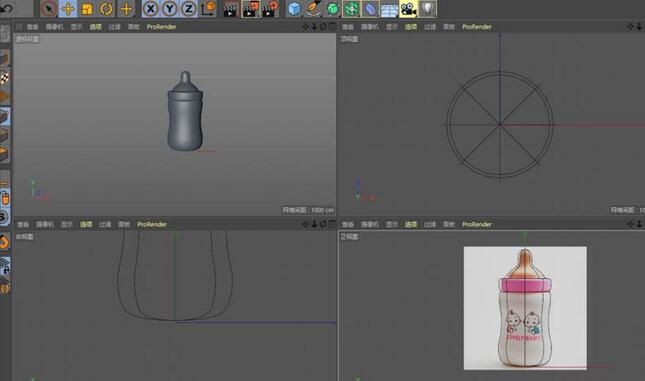Viewport: 645px width, 381px height.
Task: Open 面板 menu in perspective viewport
Action: tap(133, 27)
